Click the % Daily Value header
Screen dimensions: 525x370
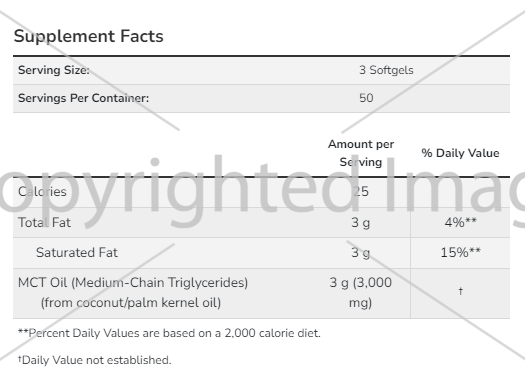click(x=460, y=153)
